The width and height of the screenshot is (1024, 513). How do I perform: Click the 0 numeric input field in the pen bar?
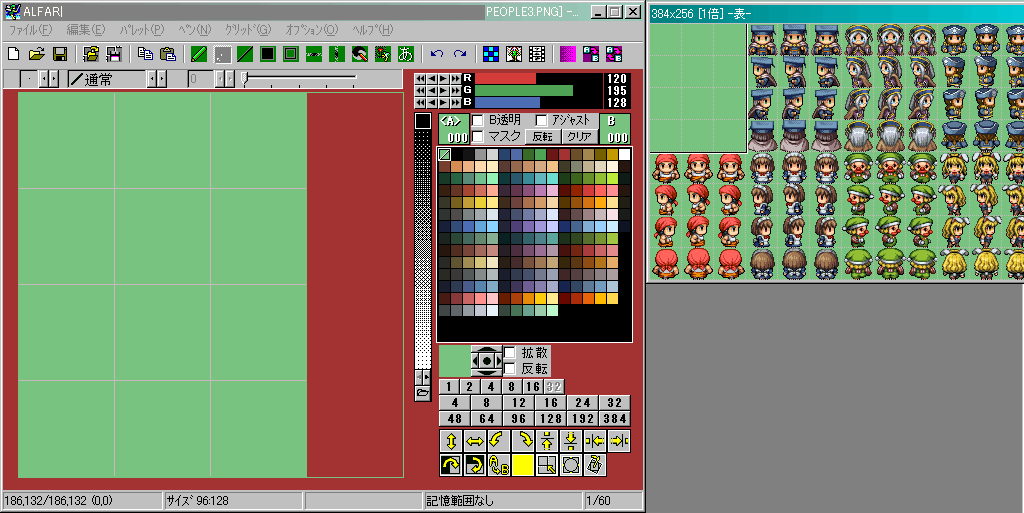201,80
